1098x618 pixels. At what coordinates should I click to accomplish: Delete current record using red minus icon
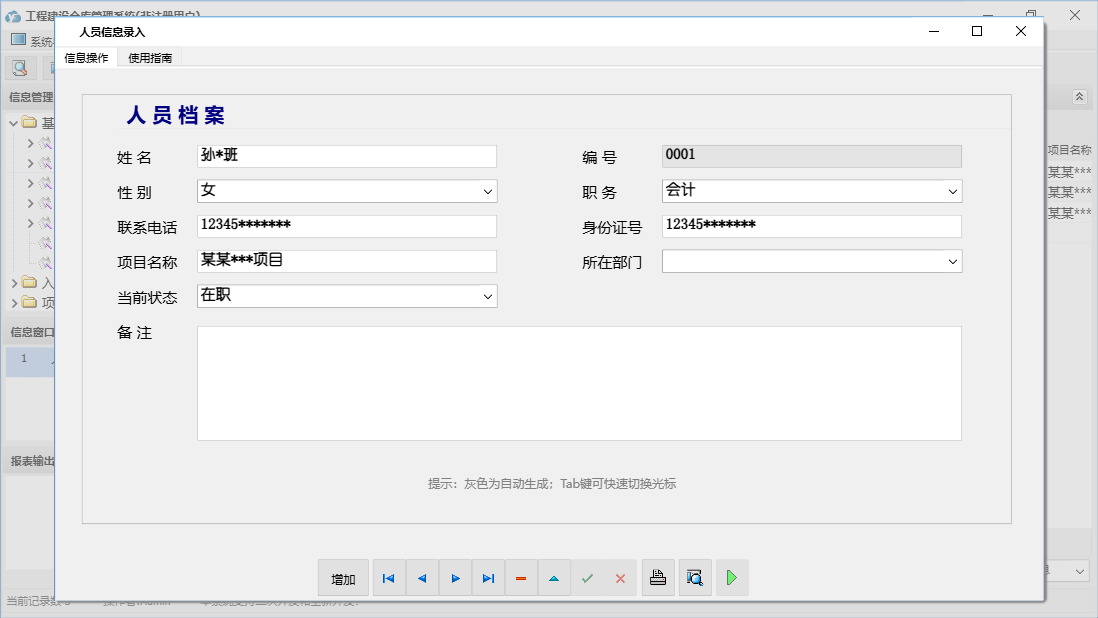521,577
